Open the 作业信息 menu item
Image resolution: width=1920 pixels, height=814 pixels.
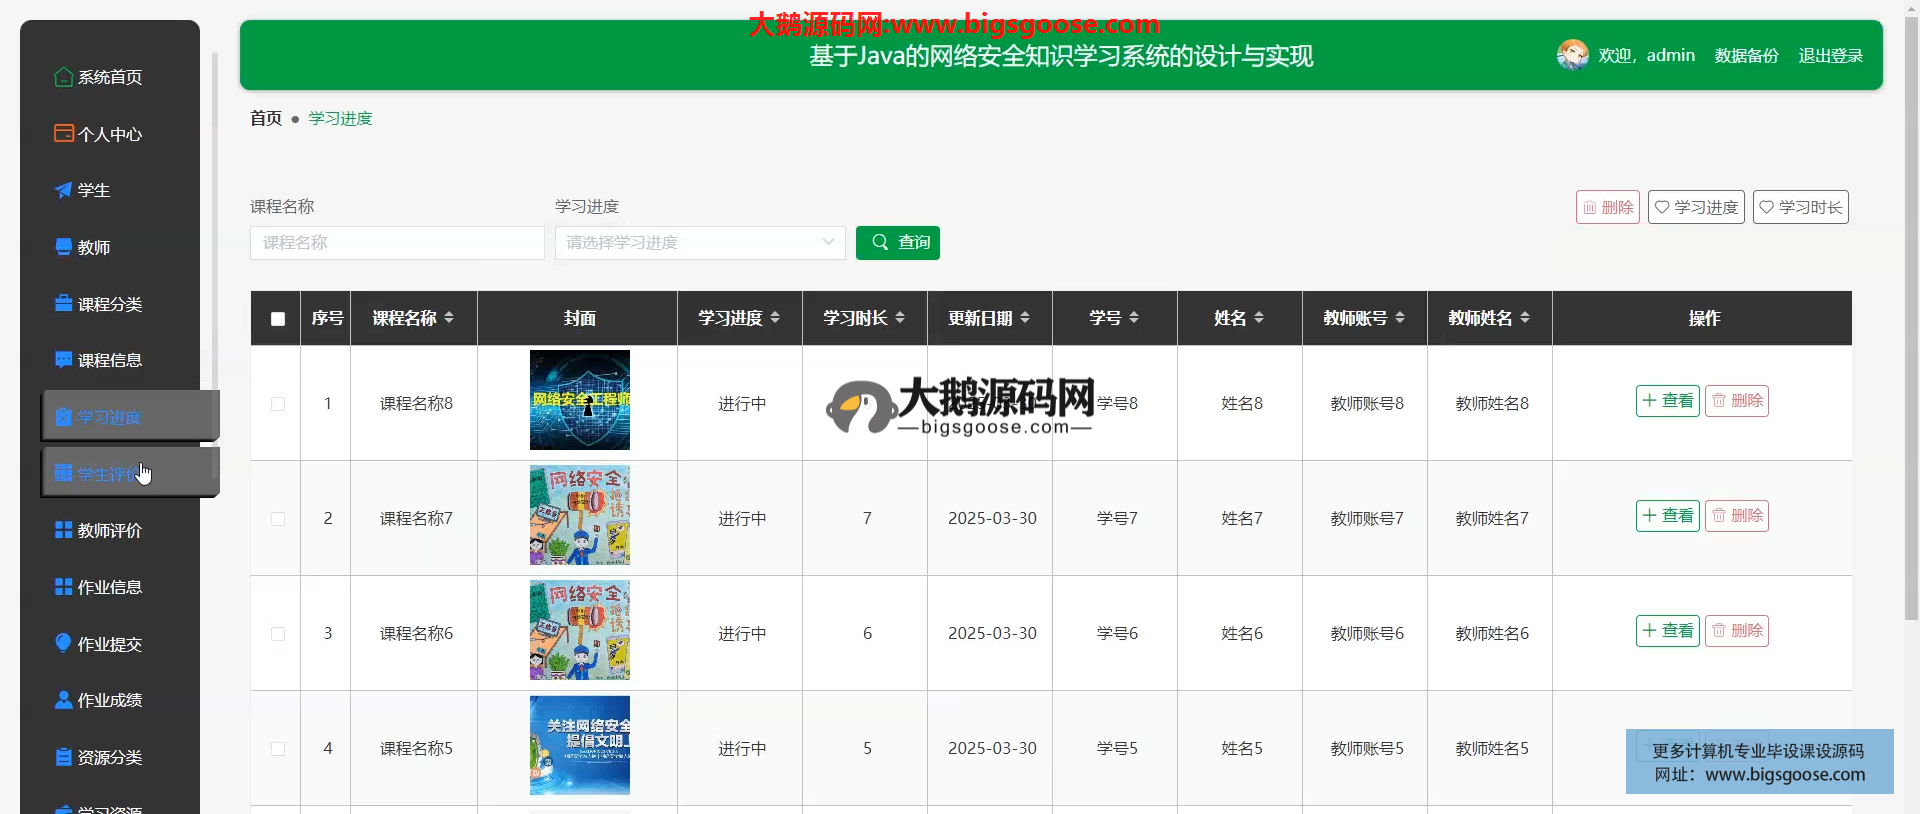coord(110,587)
